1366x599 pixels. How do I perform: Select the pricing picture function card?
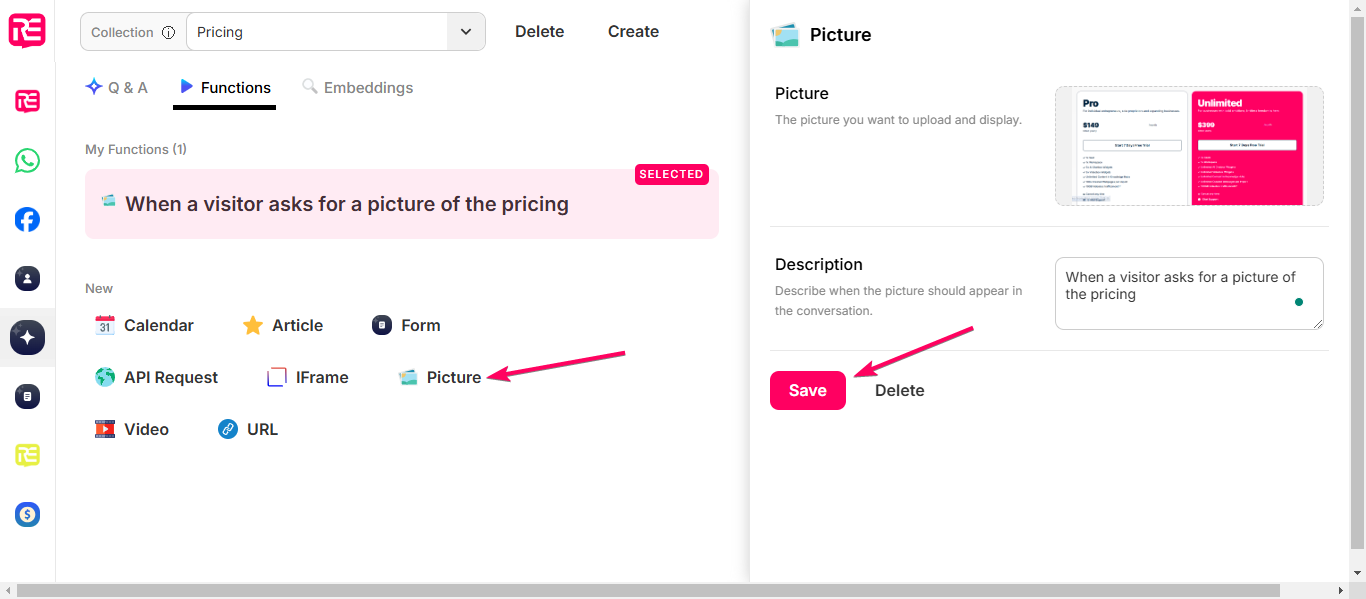point(402,204)
